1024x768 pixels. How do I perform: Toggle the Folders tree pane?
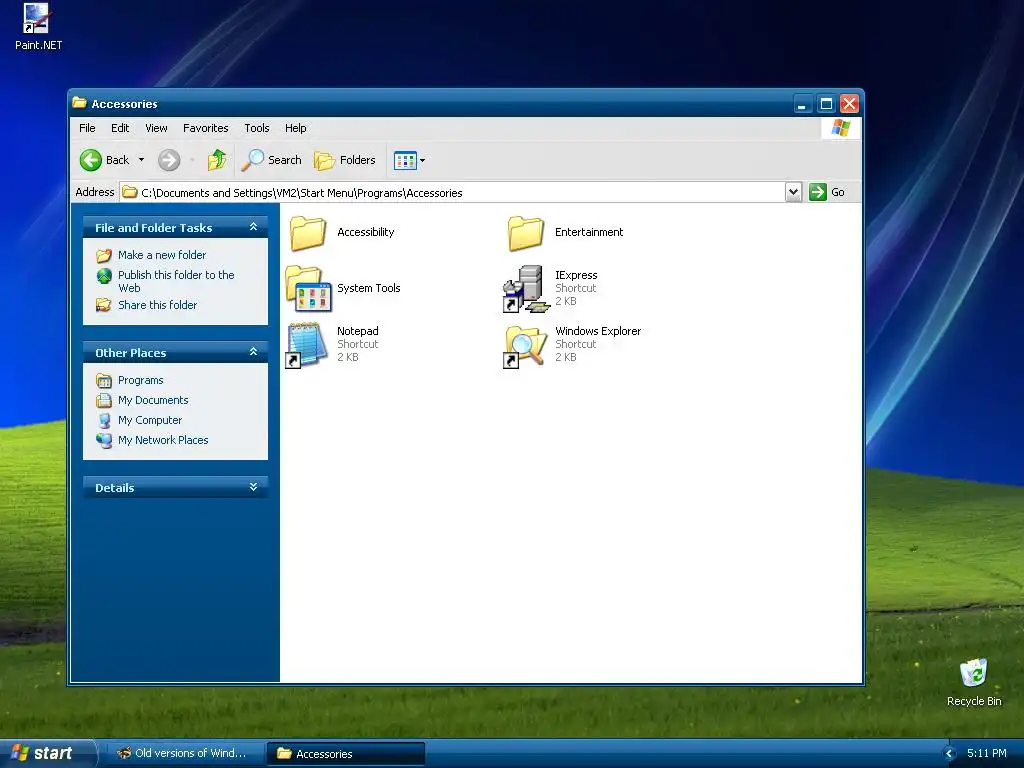(345, 160)
